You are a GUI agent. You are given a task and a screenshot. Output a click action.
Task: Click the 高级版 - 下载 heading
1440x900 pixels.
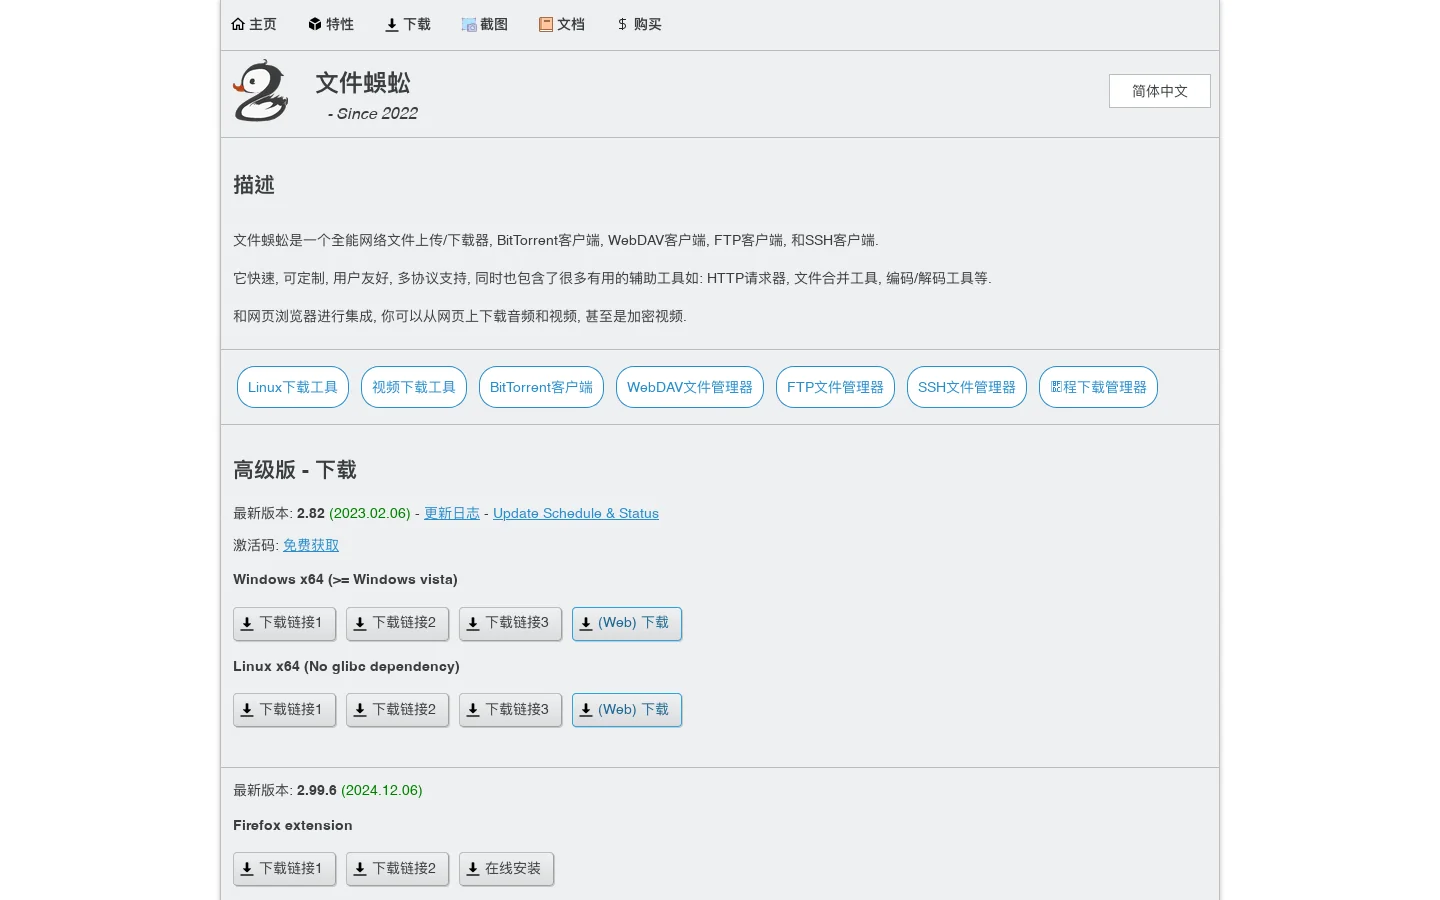click(295, 470)
